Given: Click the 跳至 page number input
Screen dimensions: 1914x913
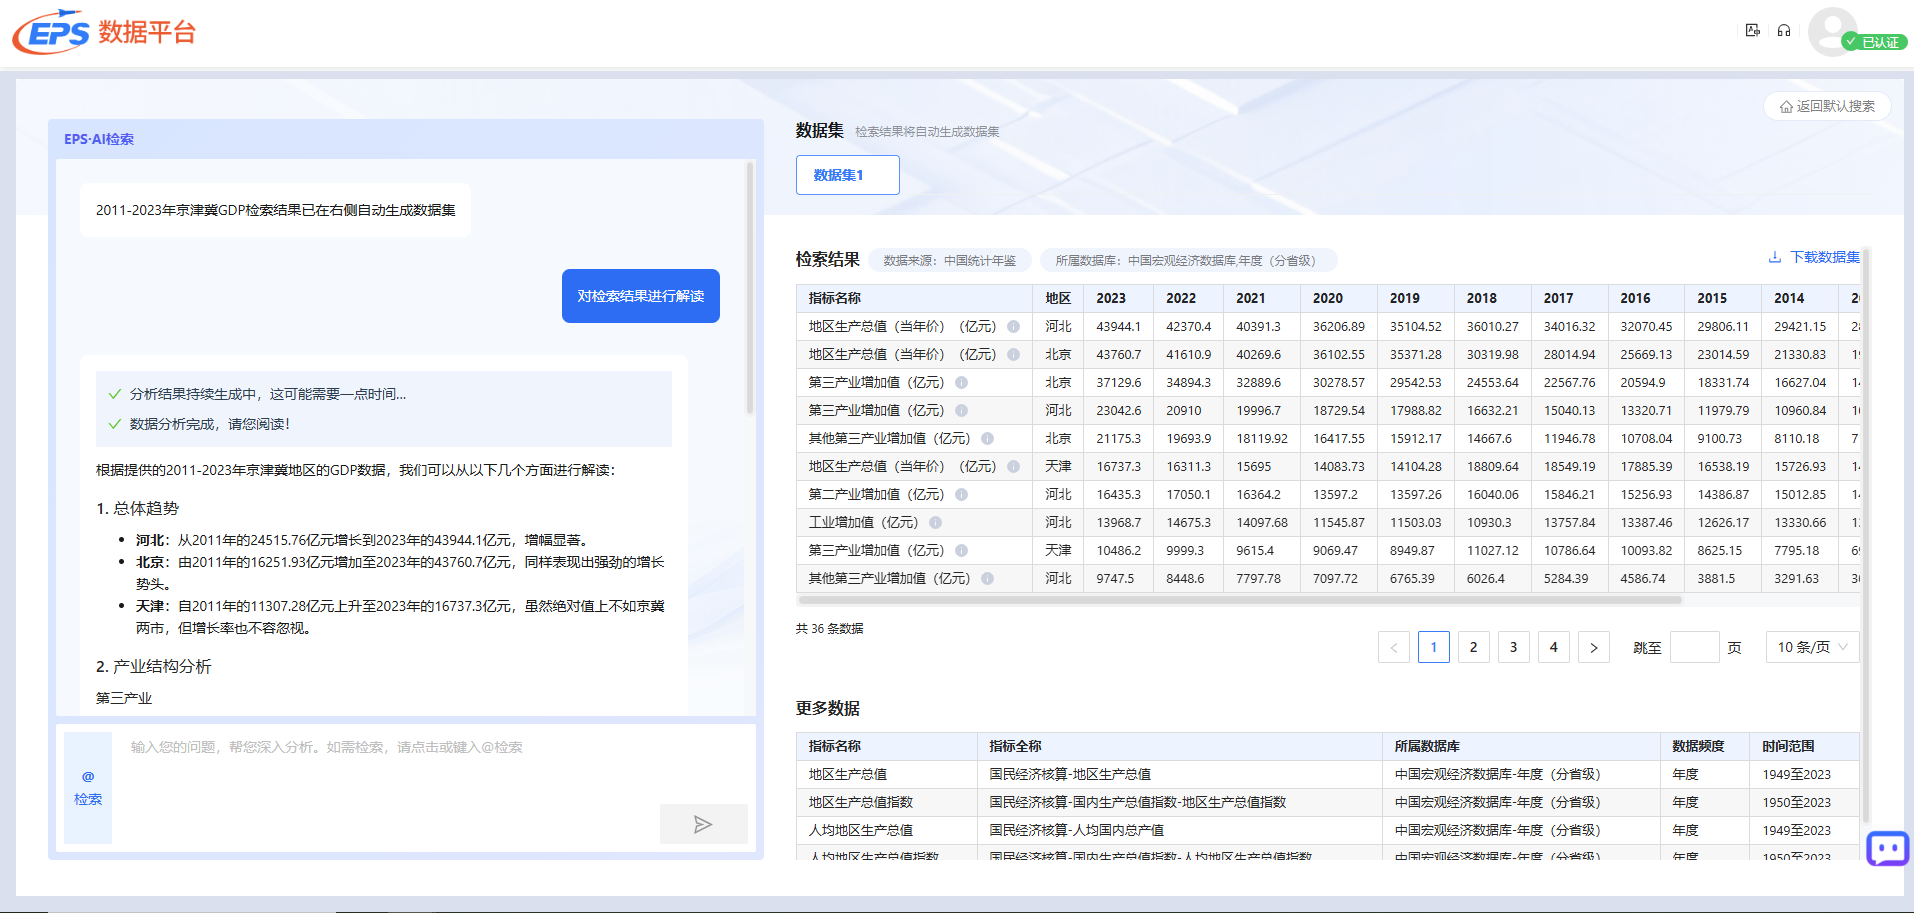Looking at the screenshot, I should [x=1695, y=647].
